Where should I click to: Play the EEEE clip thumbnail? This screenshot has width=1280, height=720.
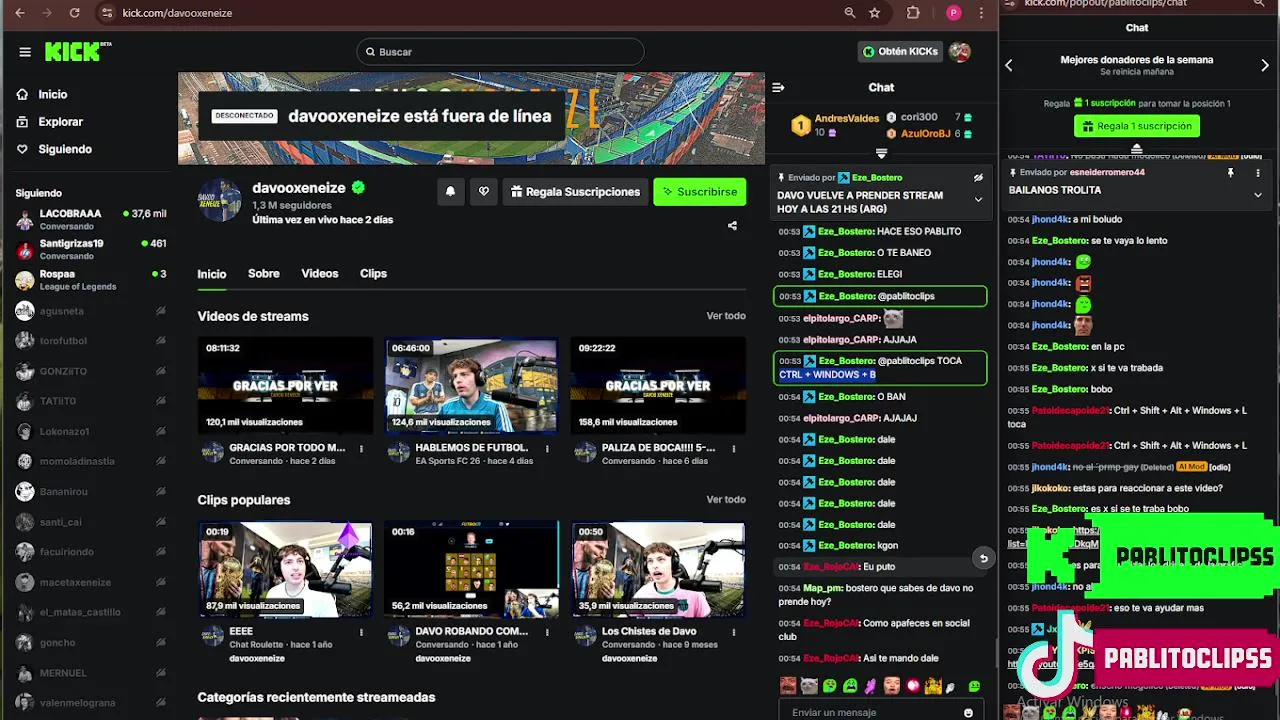[285, 570]
